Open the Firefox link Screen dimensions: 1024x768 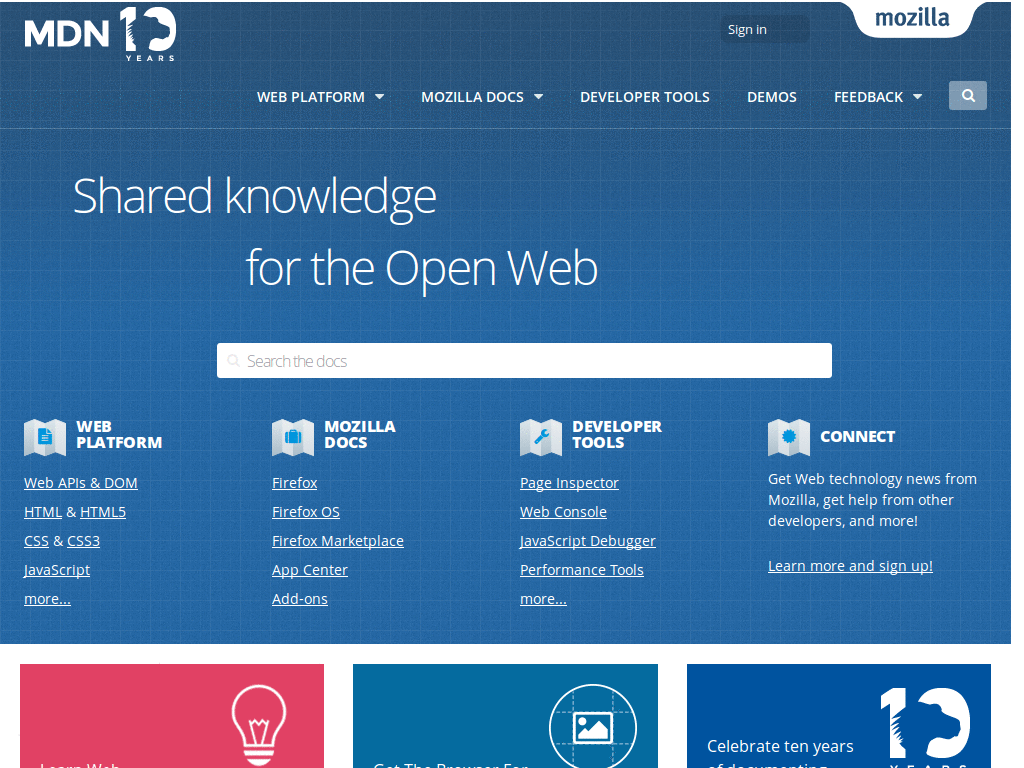[x=295, y=483]
